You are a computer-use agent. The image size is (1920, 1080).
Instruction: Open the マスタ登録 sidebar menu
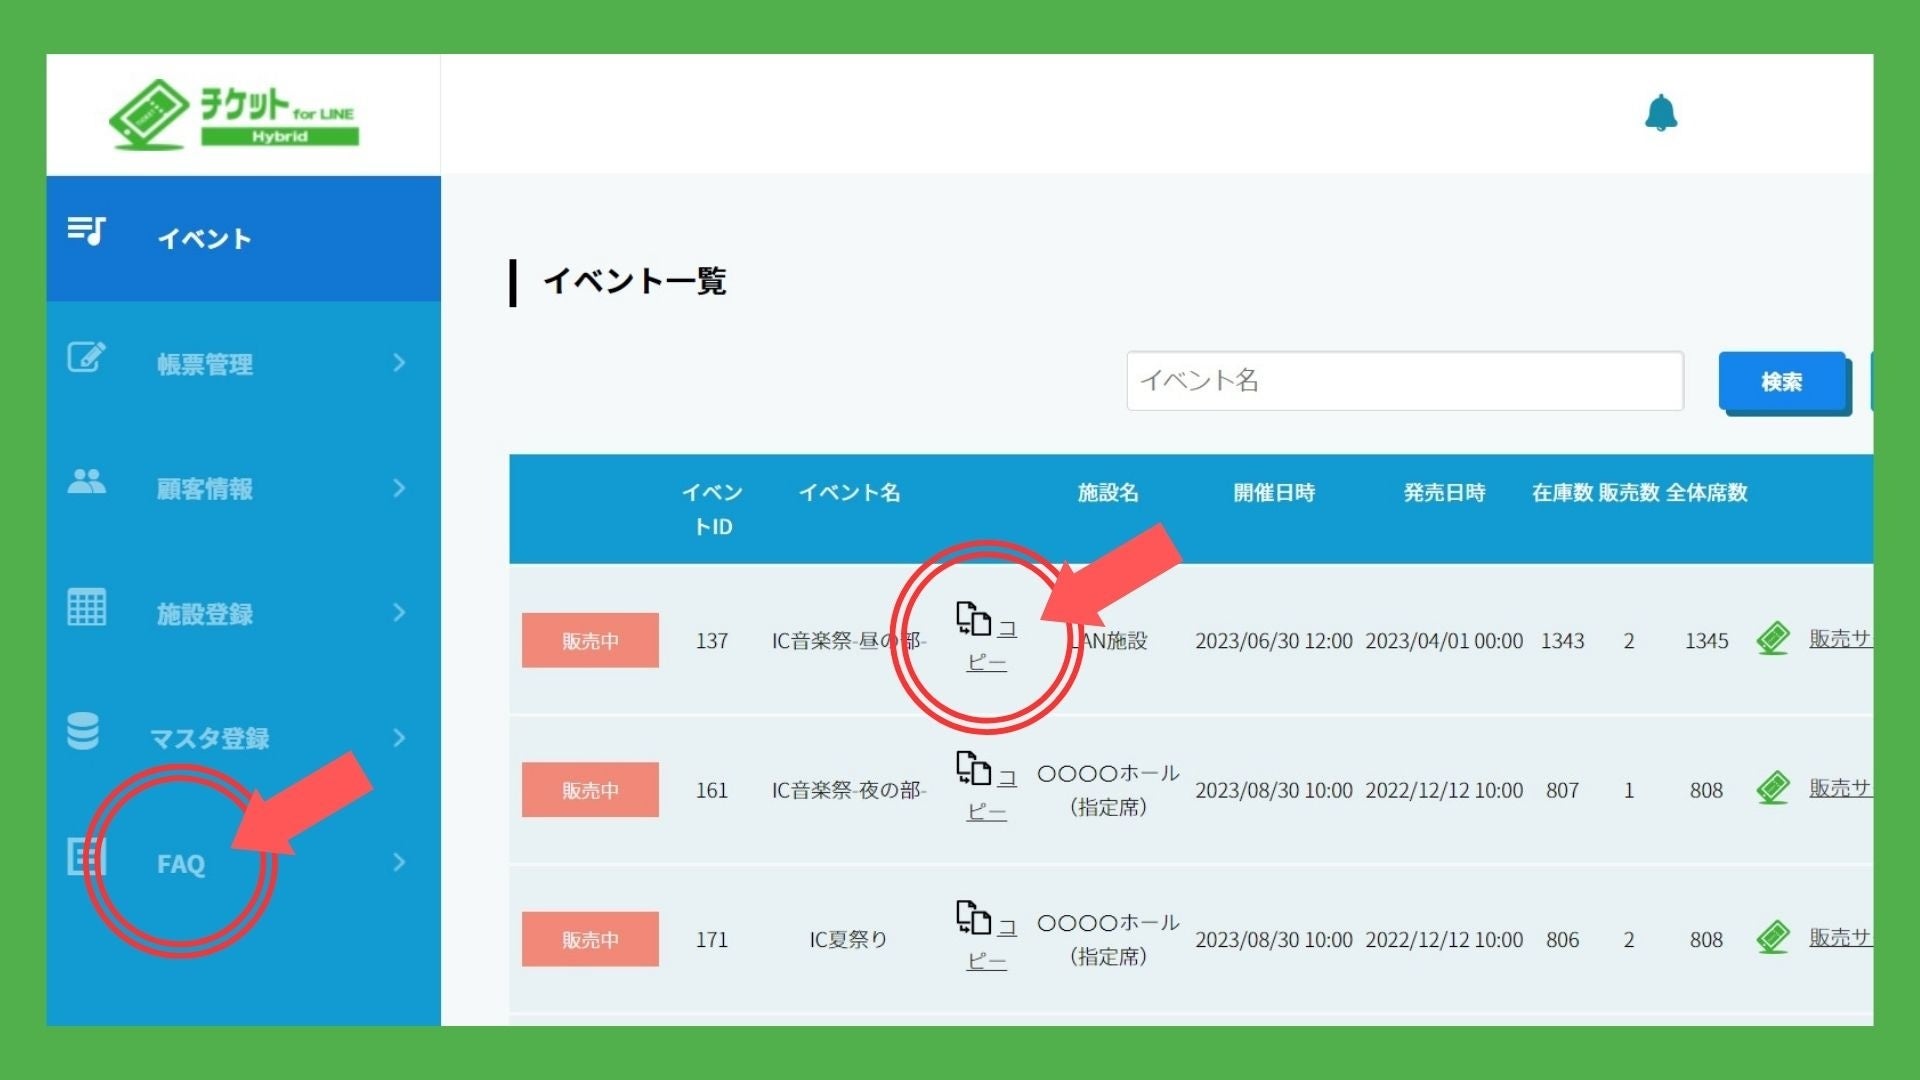[210, 739]
